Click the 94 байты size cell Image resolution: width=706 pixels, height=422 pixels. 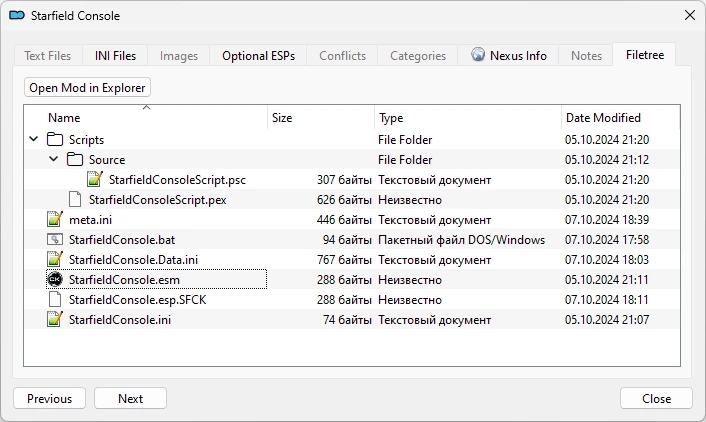(347, 240)
